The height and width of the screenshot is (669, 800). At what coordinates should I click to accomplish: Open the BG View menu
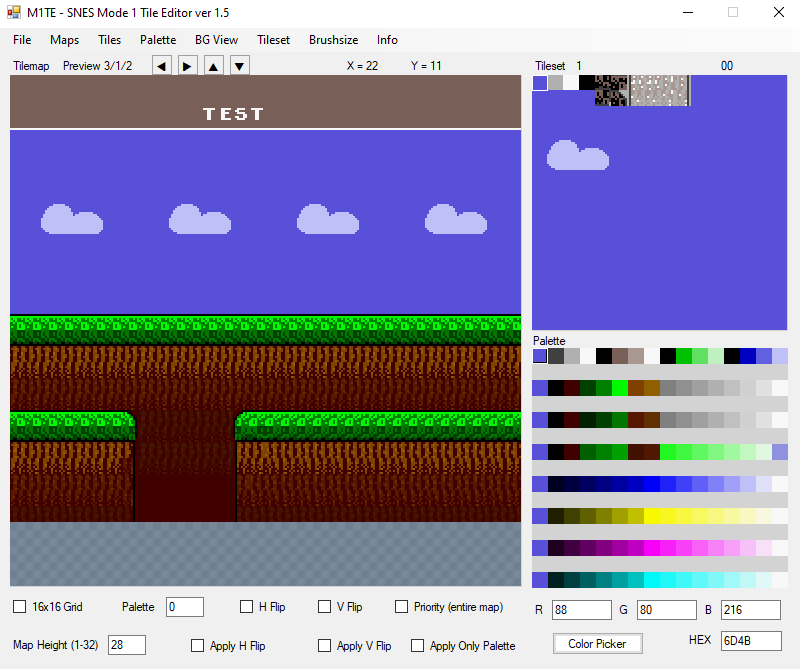[216, 40]
